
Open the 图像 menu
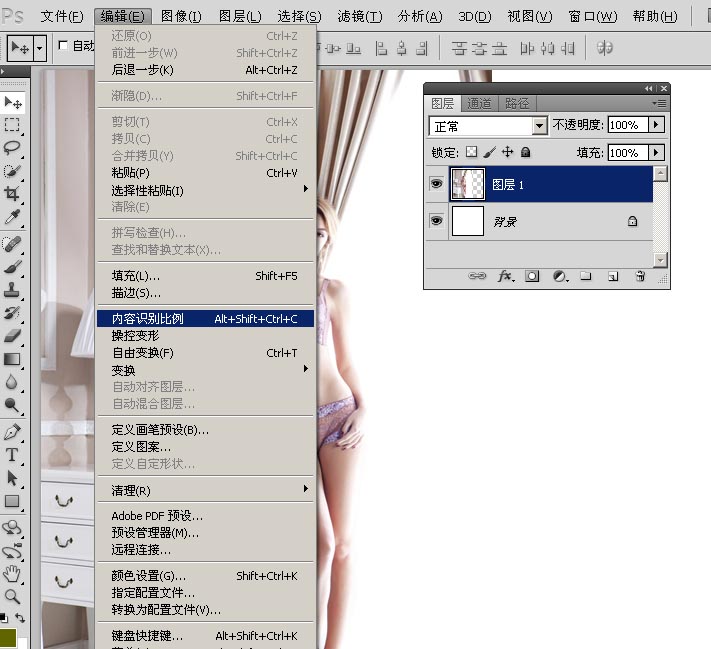click(181, 17)
